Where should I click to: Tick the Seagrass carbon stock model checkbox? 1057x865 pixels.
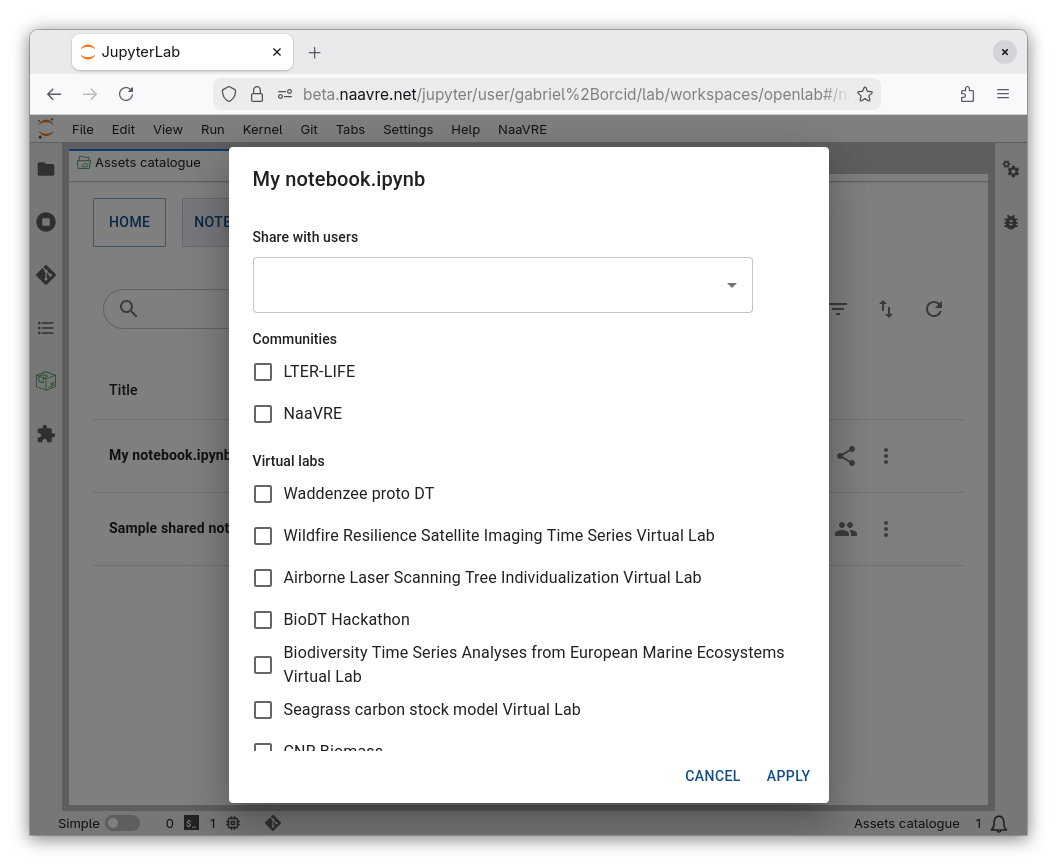point(263,710)
